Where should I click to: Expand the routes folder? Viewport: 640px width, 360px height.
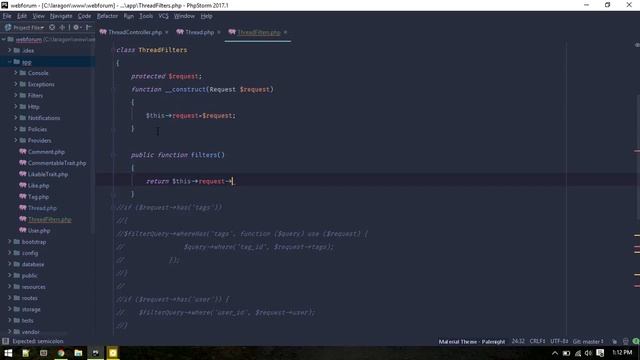coord(9,298)
